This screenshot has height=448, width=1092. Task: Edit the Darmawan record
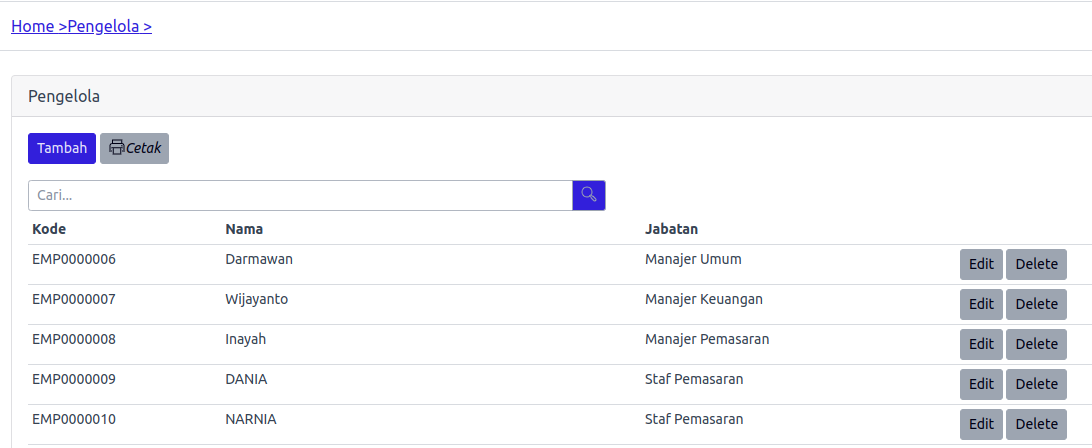[x=981, y=264]
